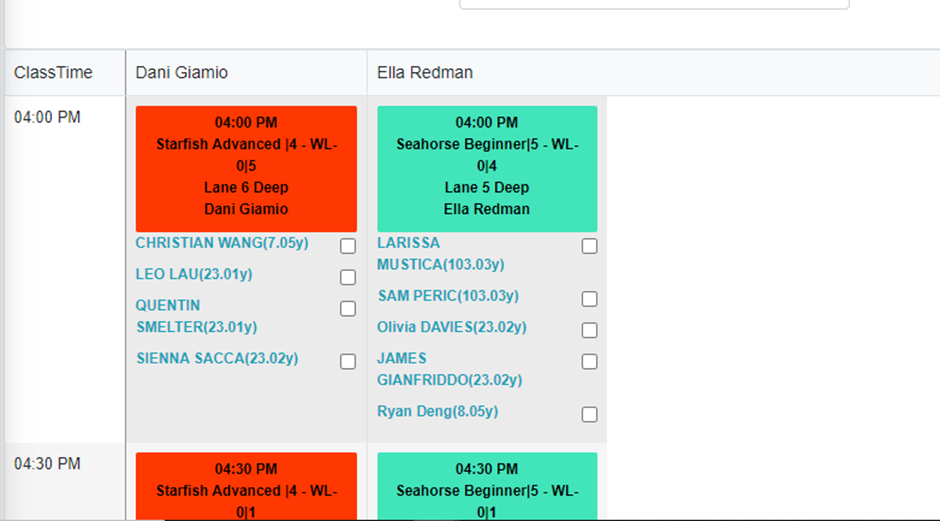The height and width of the screenshot is (521, 940).
Task: Open the 04:00 PM Seahorse Beginner class card
Action: pyautogui.click(x=487, y=168)
